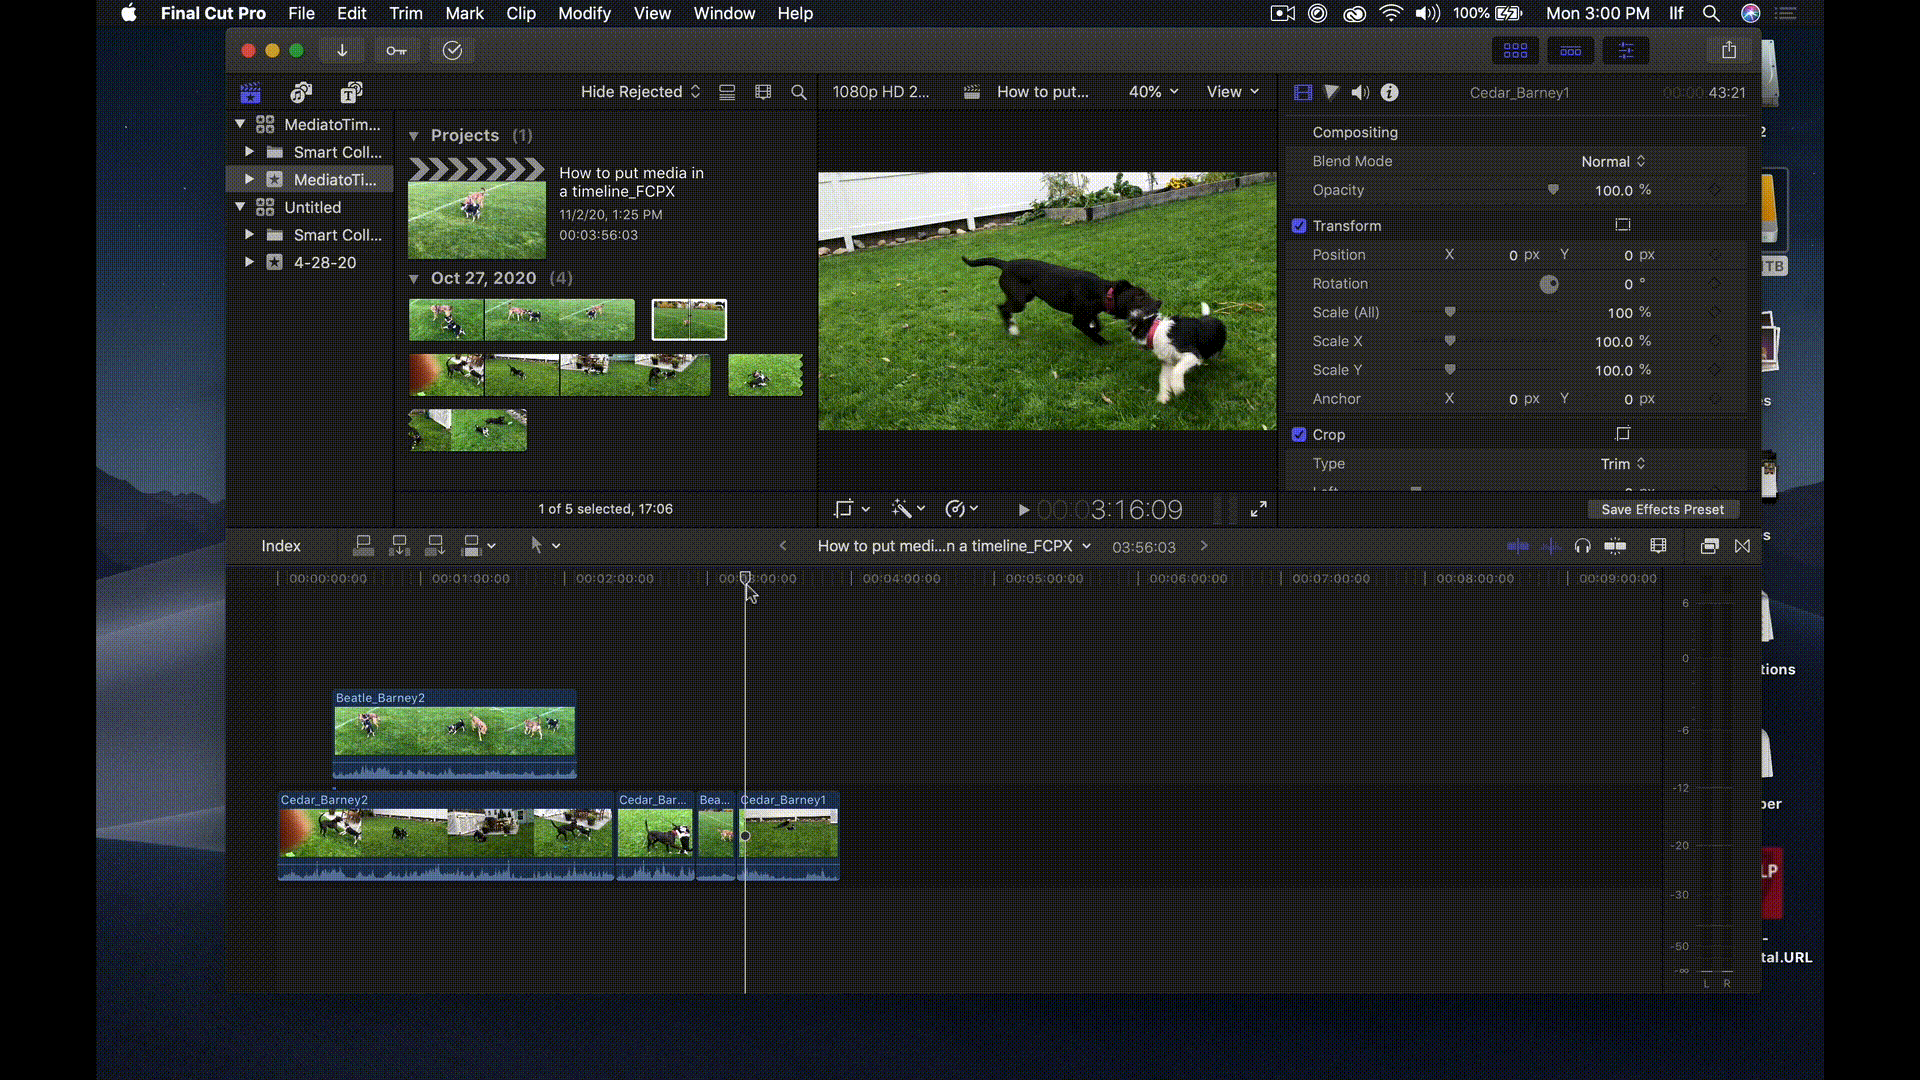Toggle audio skimming headphones icon

click(x=1582, y=546)
